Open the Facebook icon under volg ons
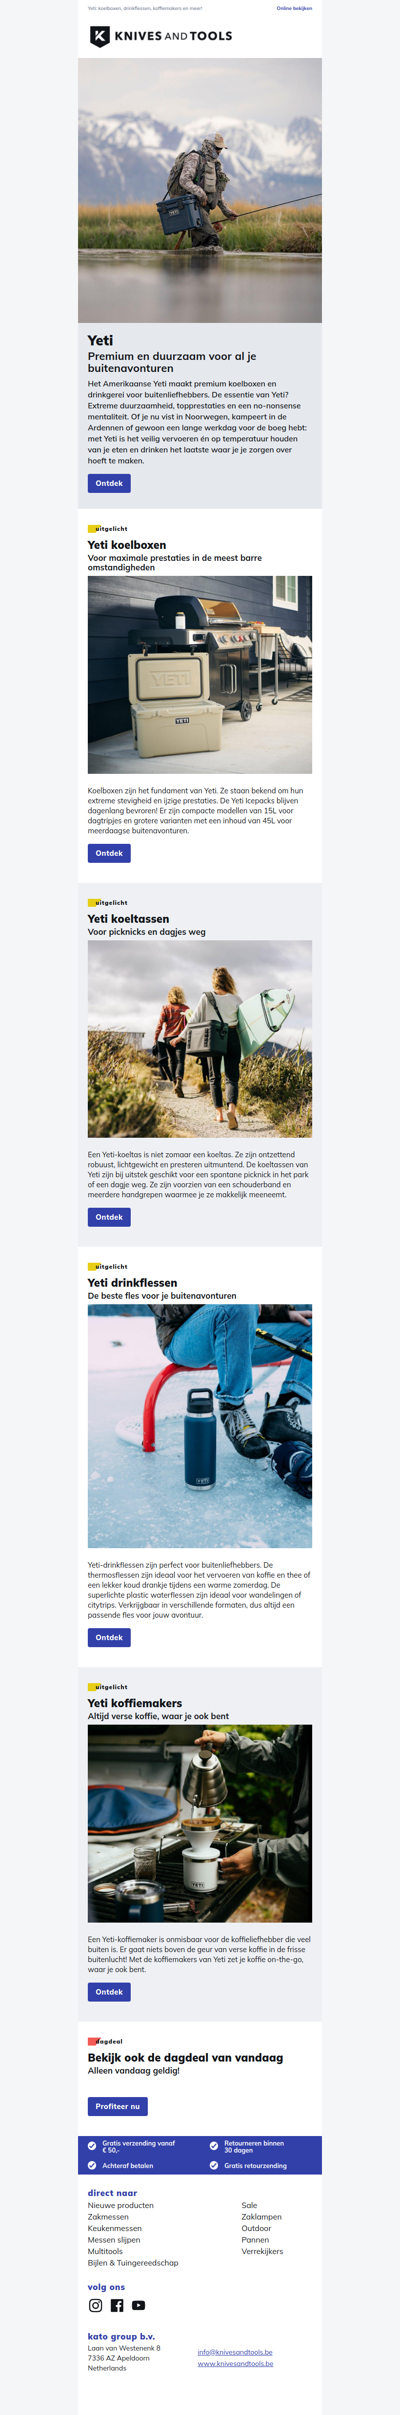 (117, 2305)
